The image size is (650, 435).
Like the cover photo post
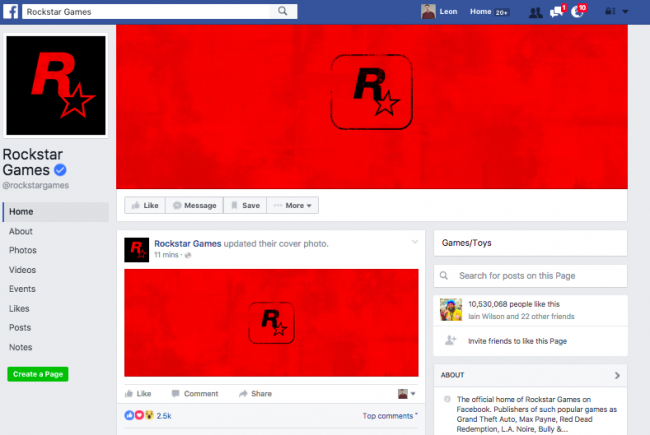[138, 394]
